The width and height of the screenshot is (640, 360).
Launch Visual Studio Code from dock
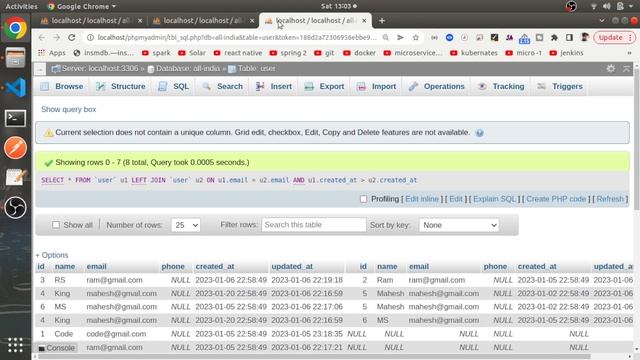click(x=16, y=87)
